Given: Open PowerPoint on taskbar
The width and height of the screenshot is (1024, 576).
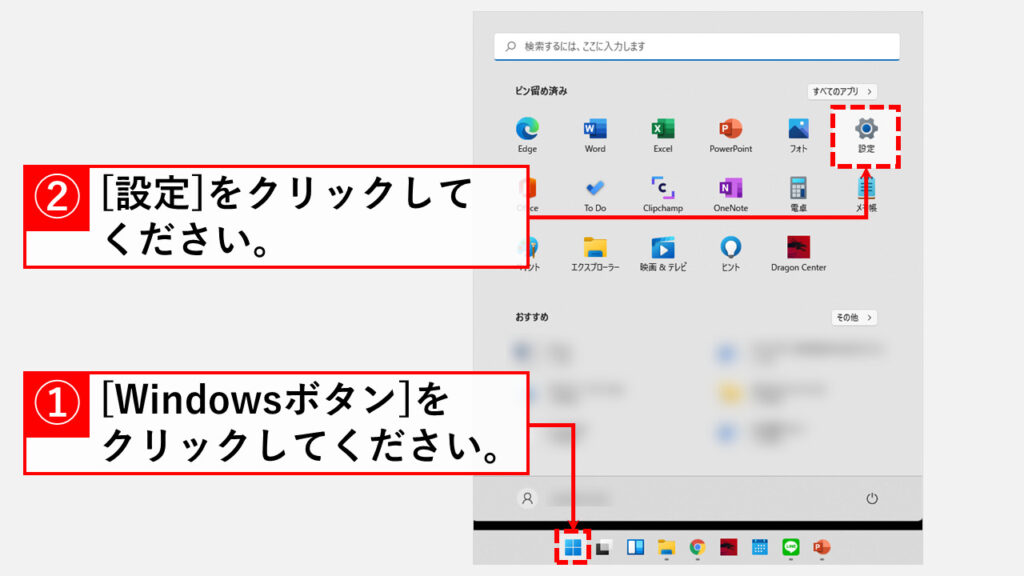Looking at the screenshot, I should pyautogui.click(x=822, y=547).
